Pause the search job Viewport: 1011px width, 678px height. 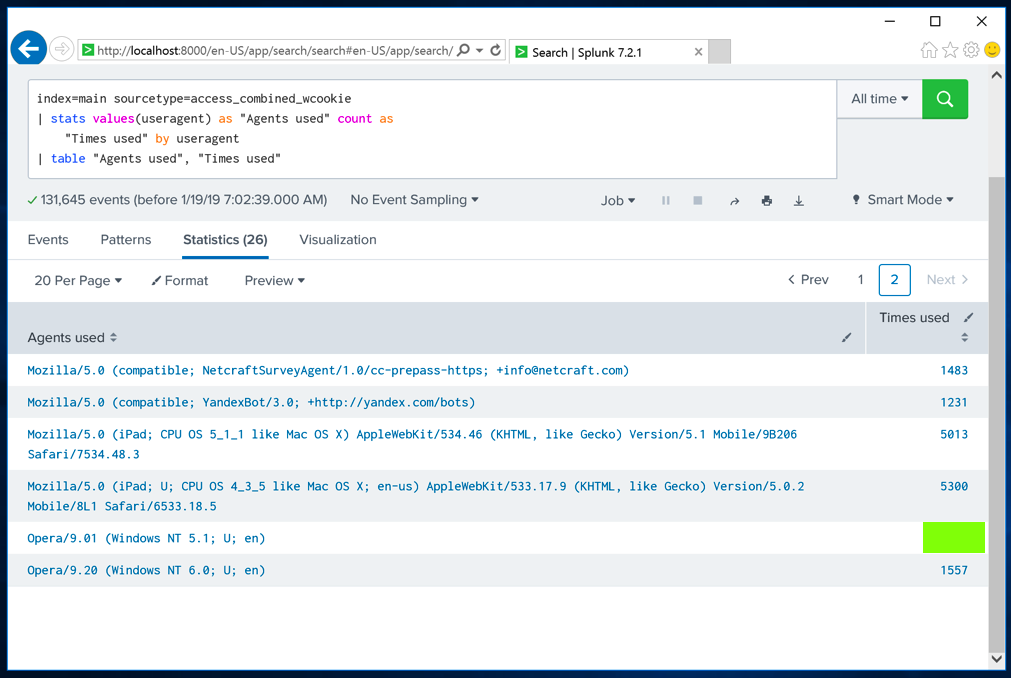(666, 201)
